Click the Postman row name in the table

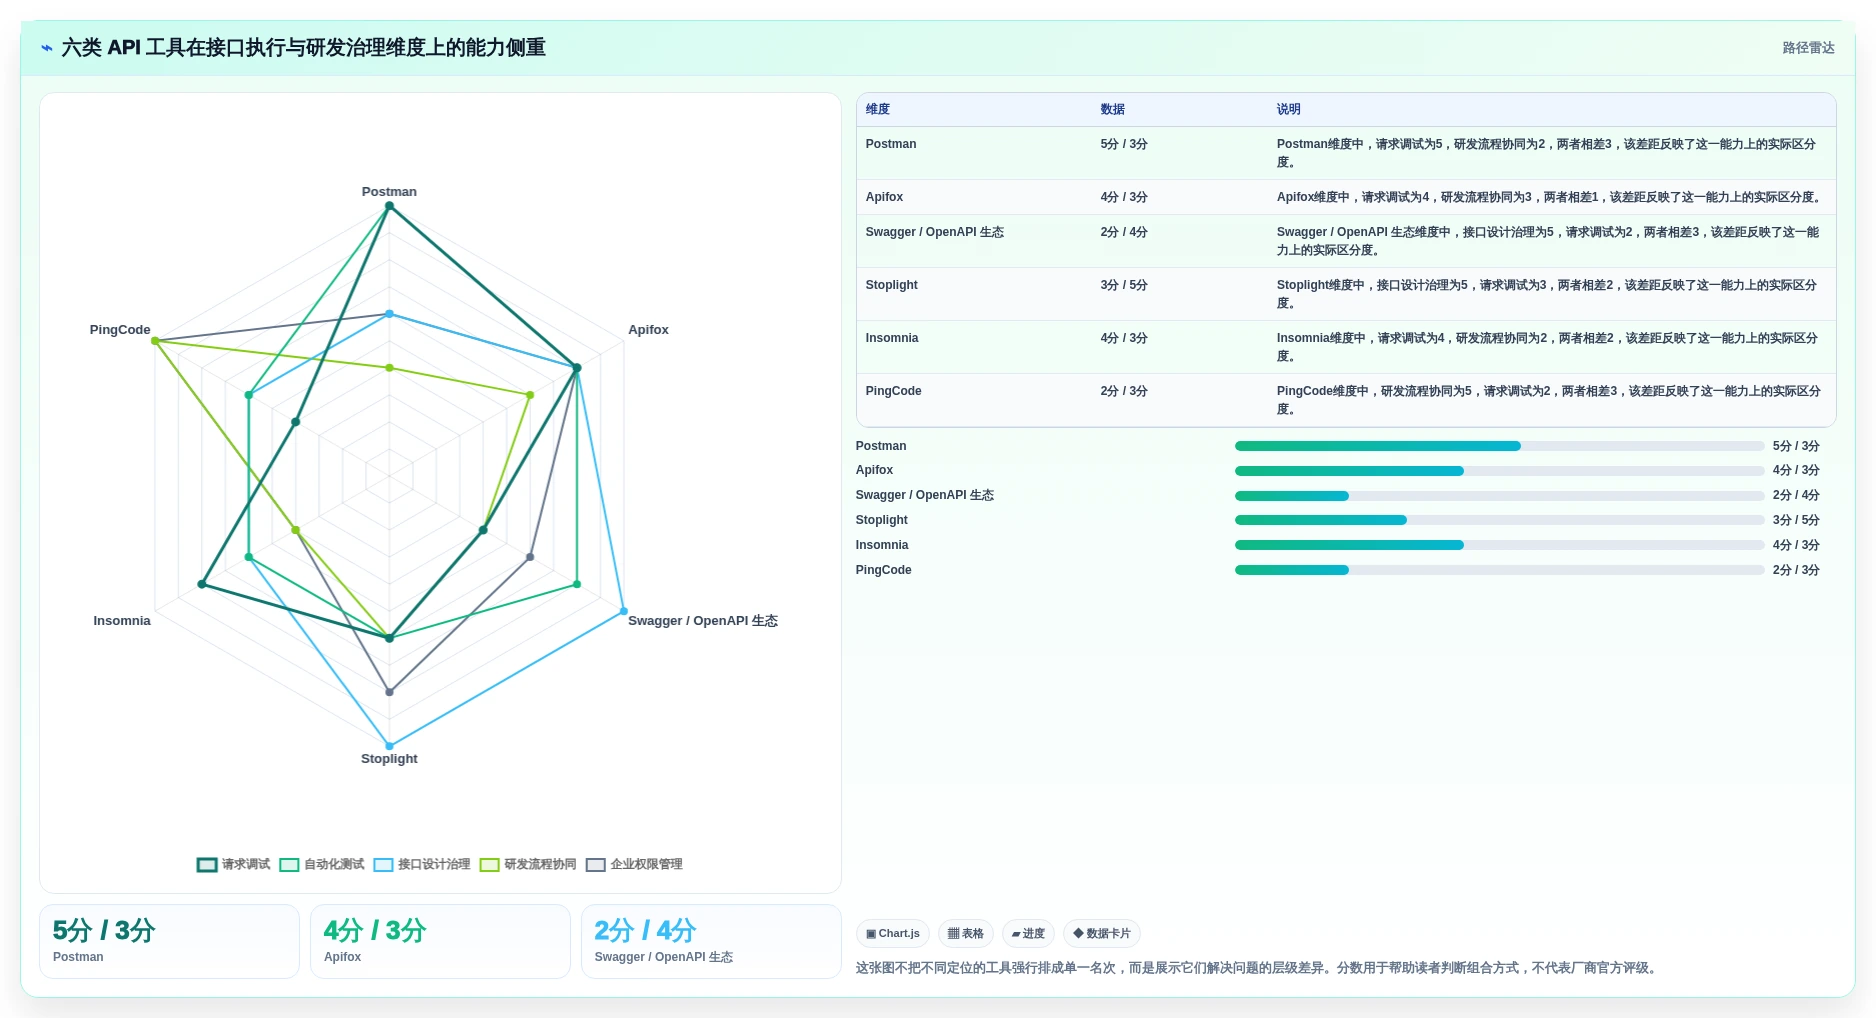[x=891, y=144]
